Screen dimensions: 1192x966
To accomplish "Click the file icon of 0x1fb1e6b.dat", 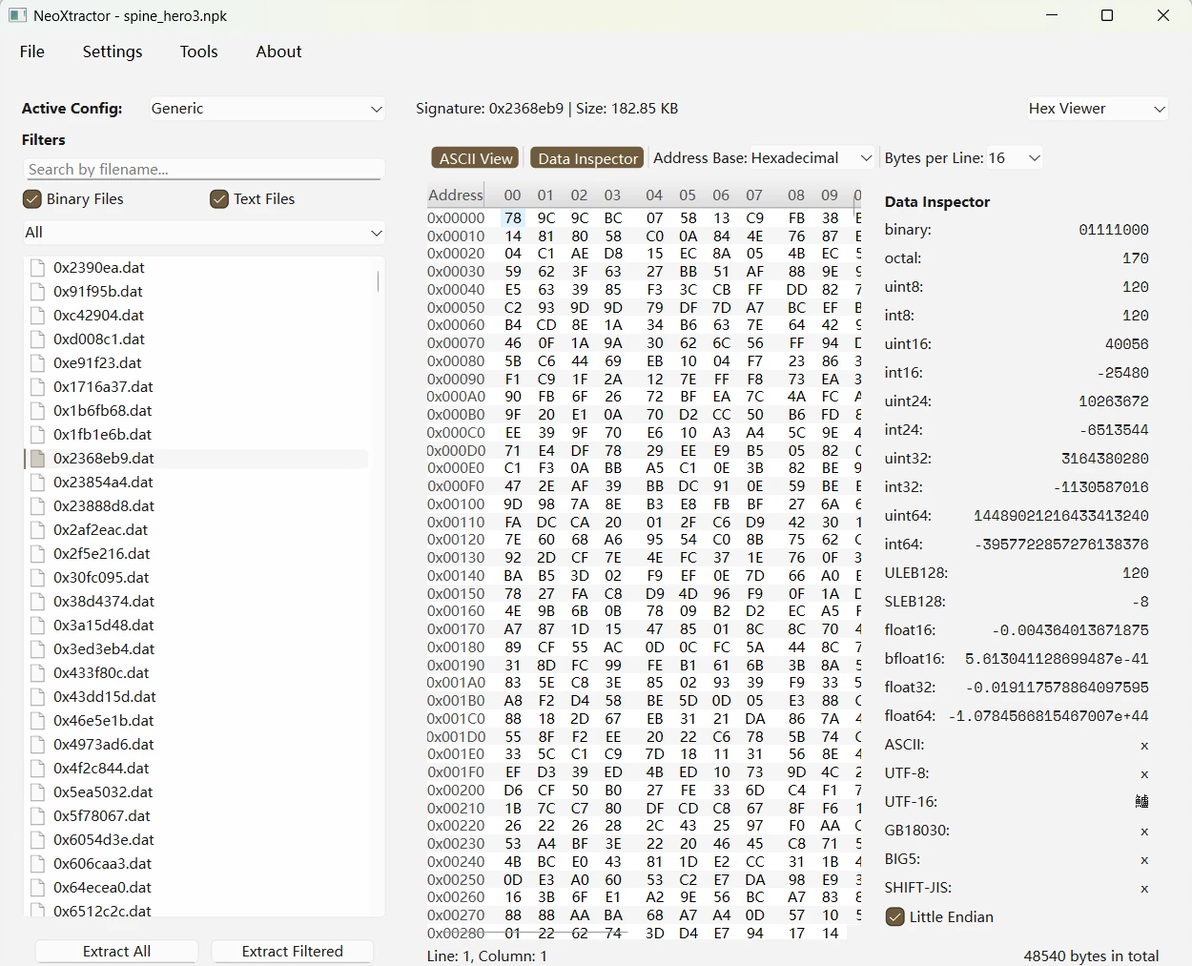I will tap(37, 434).
